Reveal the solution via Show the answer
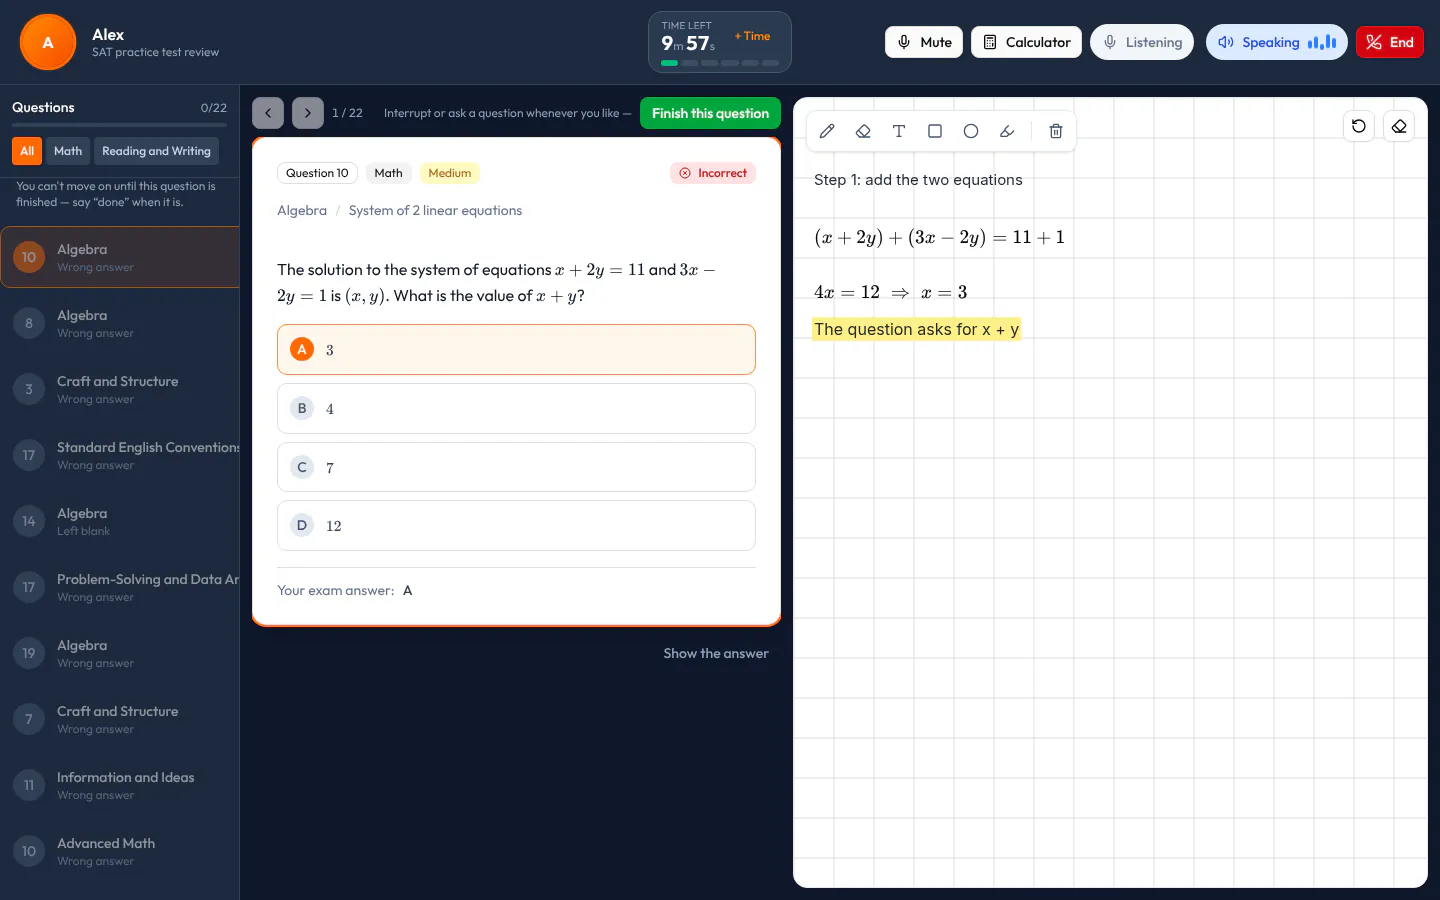The width and height of the screenshot is (1440, 900). 716,653
